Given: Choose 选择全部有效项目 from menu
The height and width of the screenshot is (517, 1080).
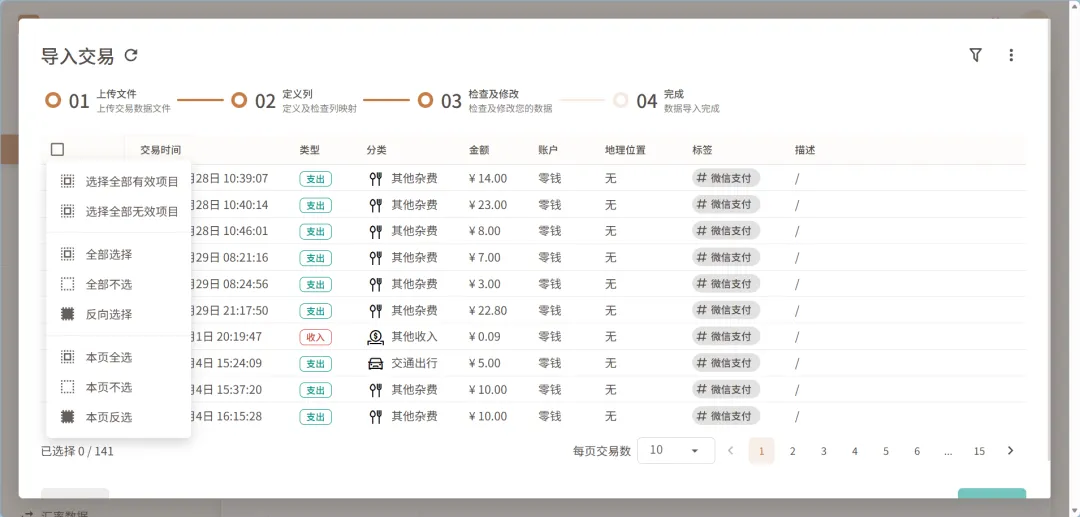Looking at the screenshot, I should point(118,182).
